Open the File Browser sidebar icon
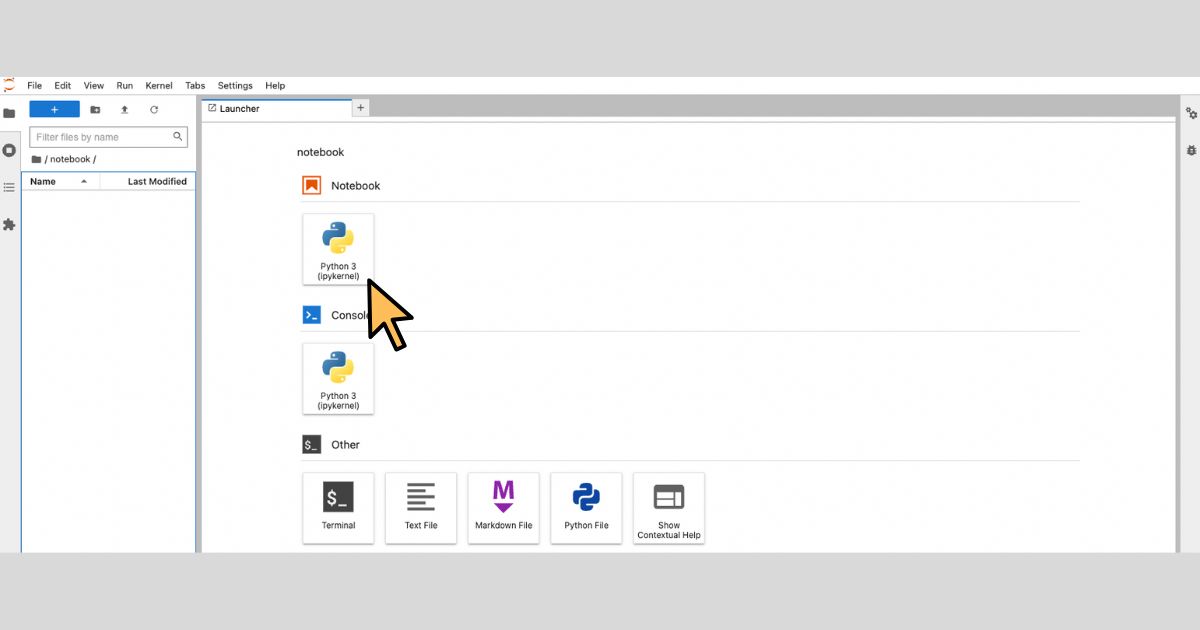Image resolution: width=1200 pixels, height=630 pixels. pos(9,113)
